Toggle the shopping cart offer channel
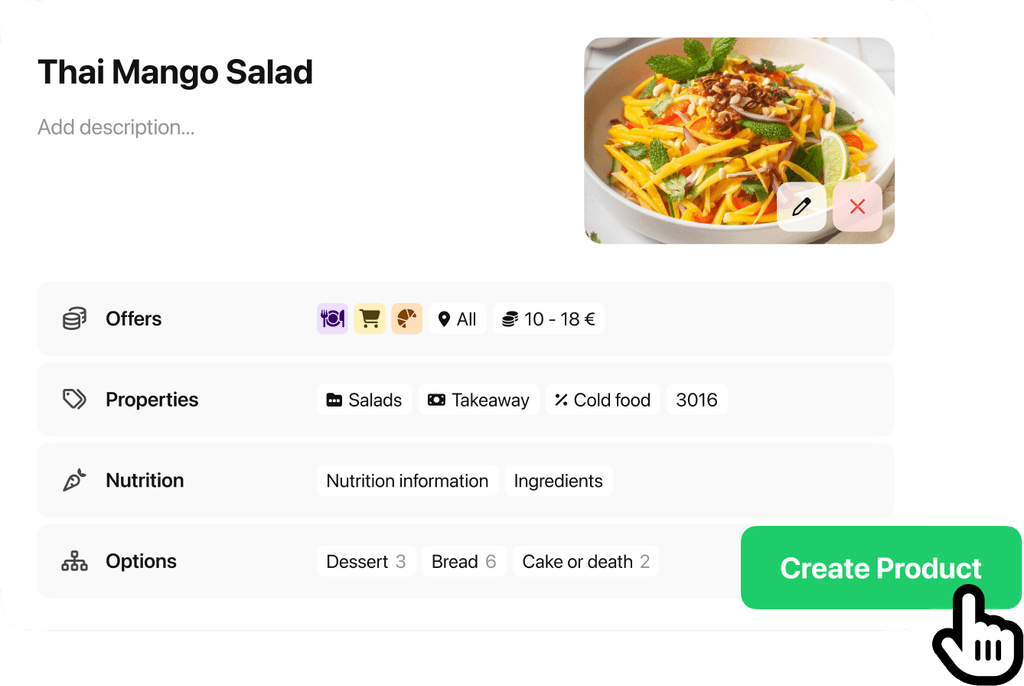Image resolution: width=1024 pixels, height=686 pixels. 369,318
